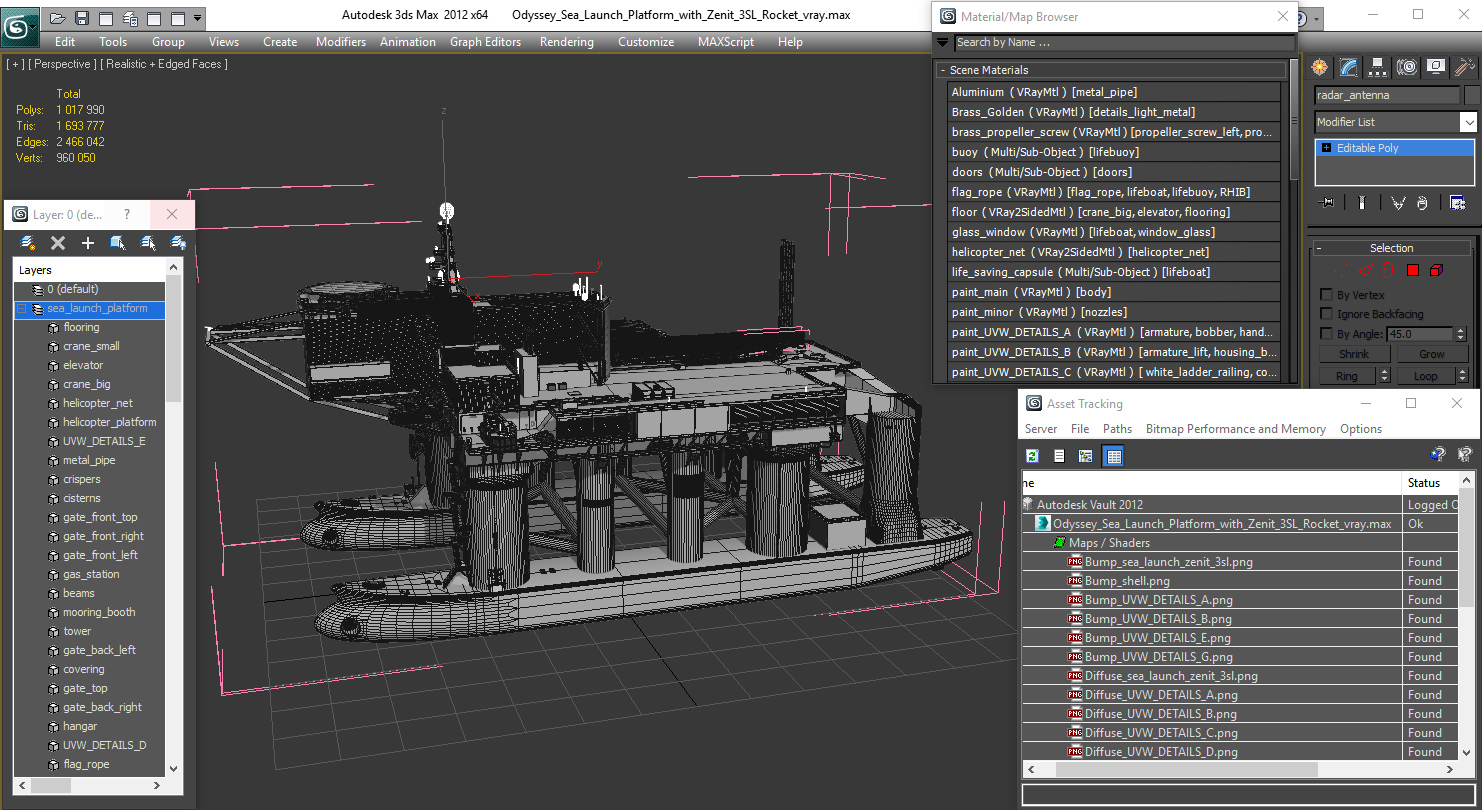Click the Shrink button
Viewport: 1482px width, 810px height.
pos(1354,354)
